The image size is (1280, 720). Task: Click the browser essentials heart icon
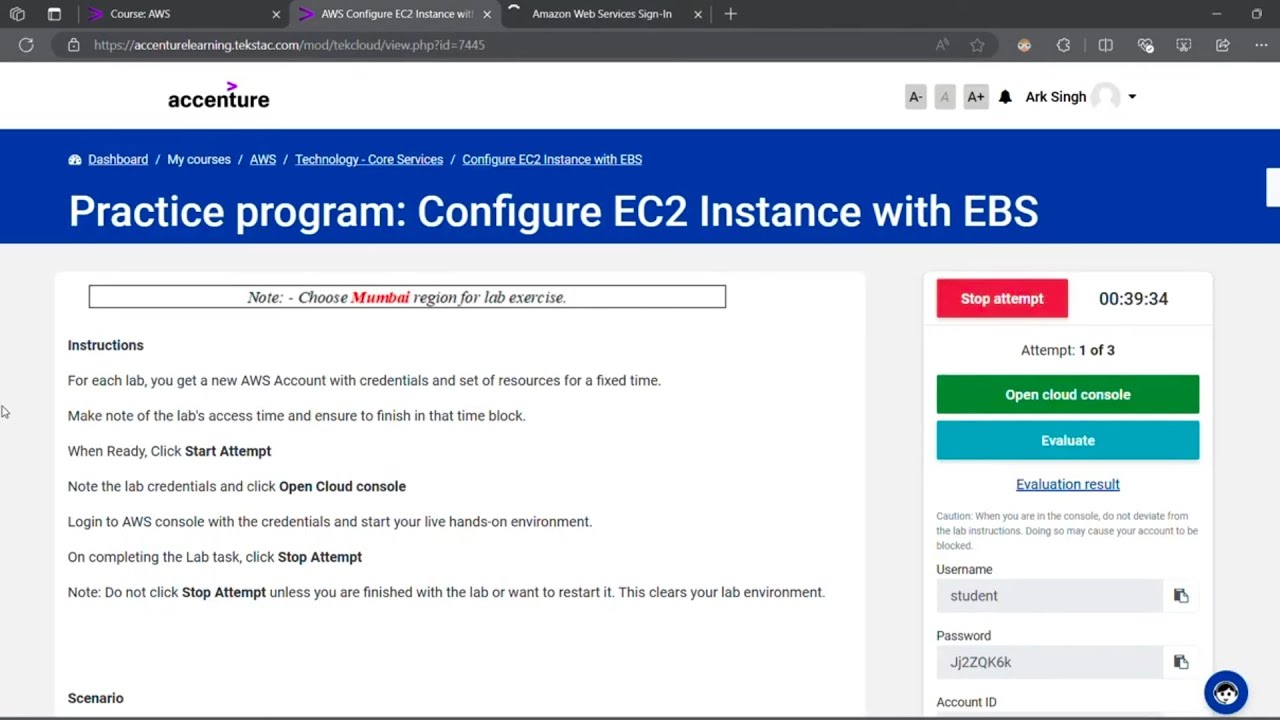(1145, 45)
